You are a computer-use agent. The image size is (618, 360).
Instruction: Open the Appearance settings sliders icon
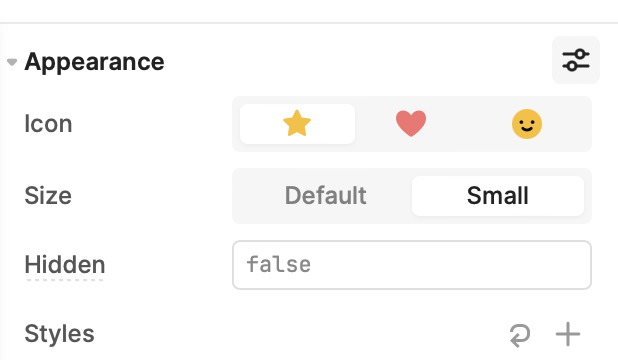pos(576,60)
